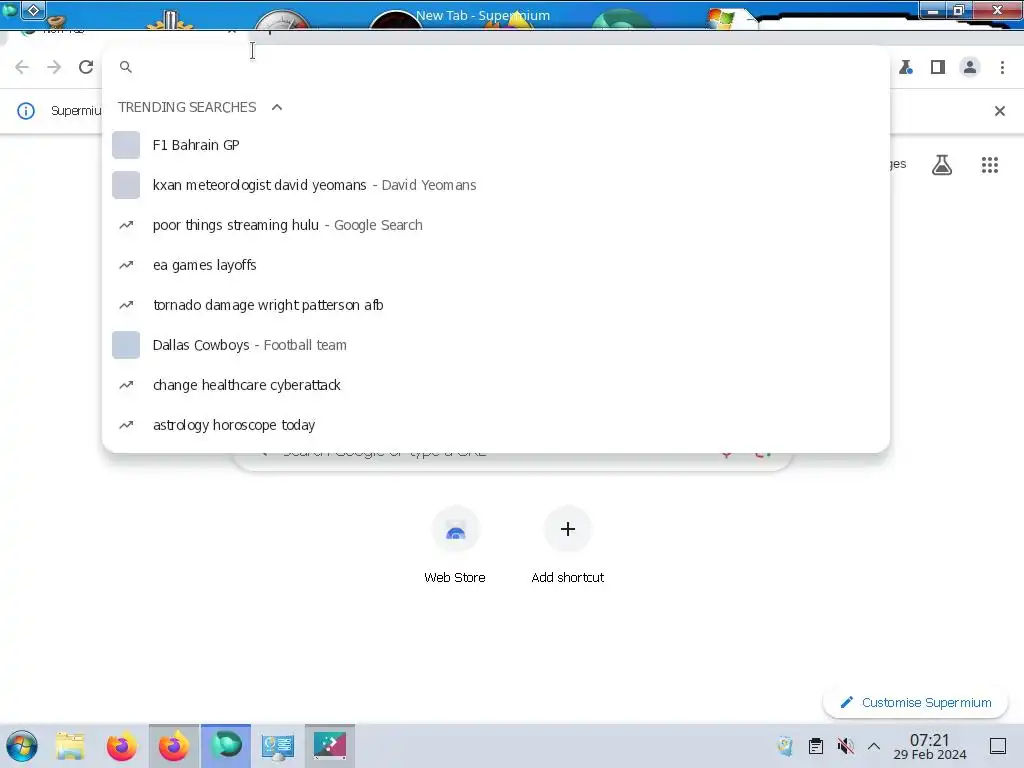Select tornado damage wright patterson afb
This screenshot has height=768, width=1024.
coord(496,305)
